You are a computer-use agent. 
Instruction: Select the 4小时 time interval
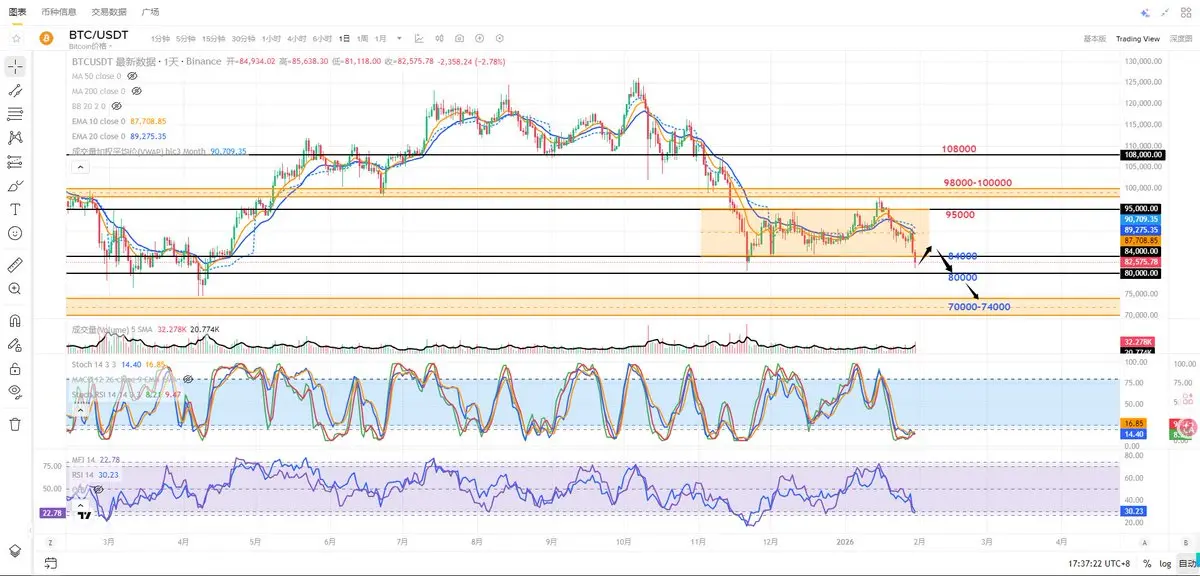pos(296,38)
